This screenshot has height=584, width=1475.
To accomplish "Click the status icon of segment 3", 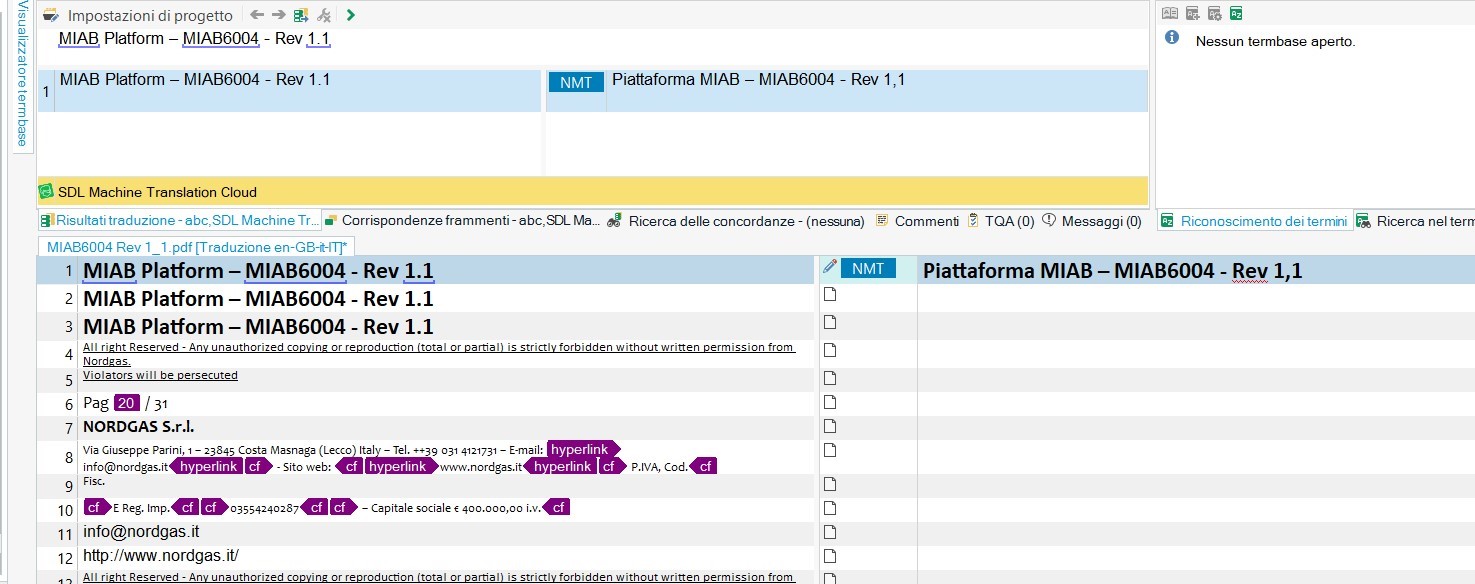I will tap(829, 322).
